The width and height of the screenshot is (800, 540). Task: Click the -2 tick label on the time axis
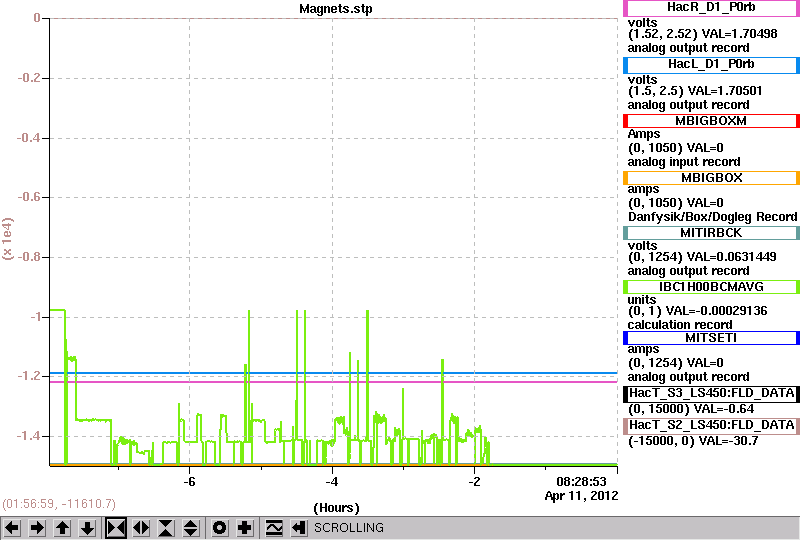click(x=474, y=482)
